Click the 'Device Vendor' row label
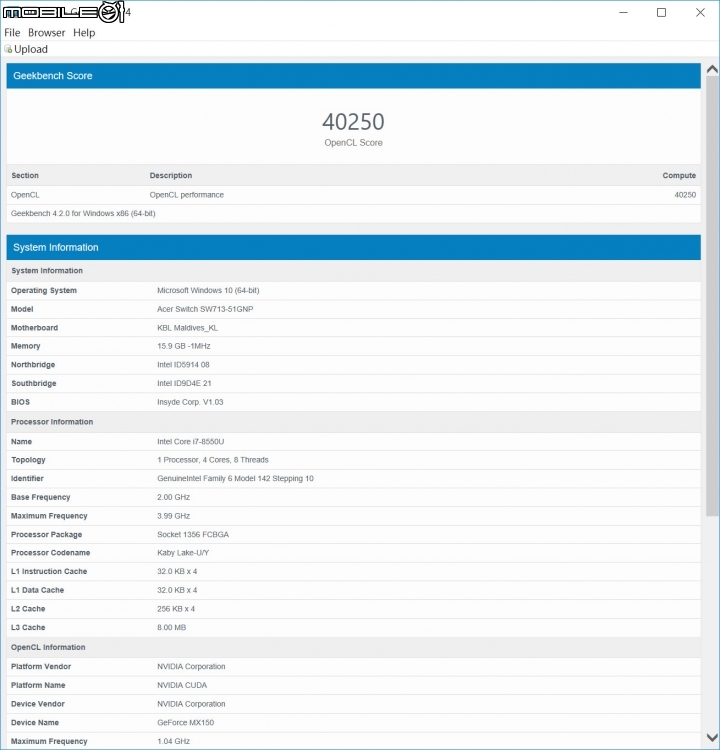The height and width of the screenshot is (750, 720). point(37,704)
